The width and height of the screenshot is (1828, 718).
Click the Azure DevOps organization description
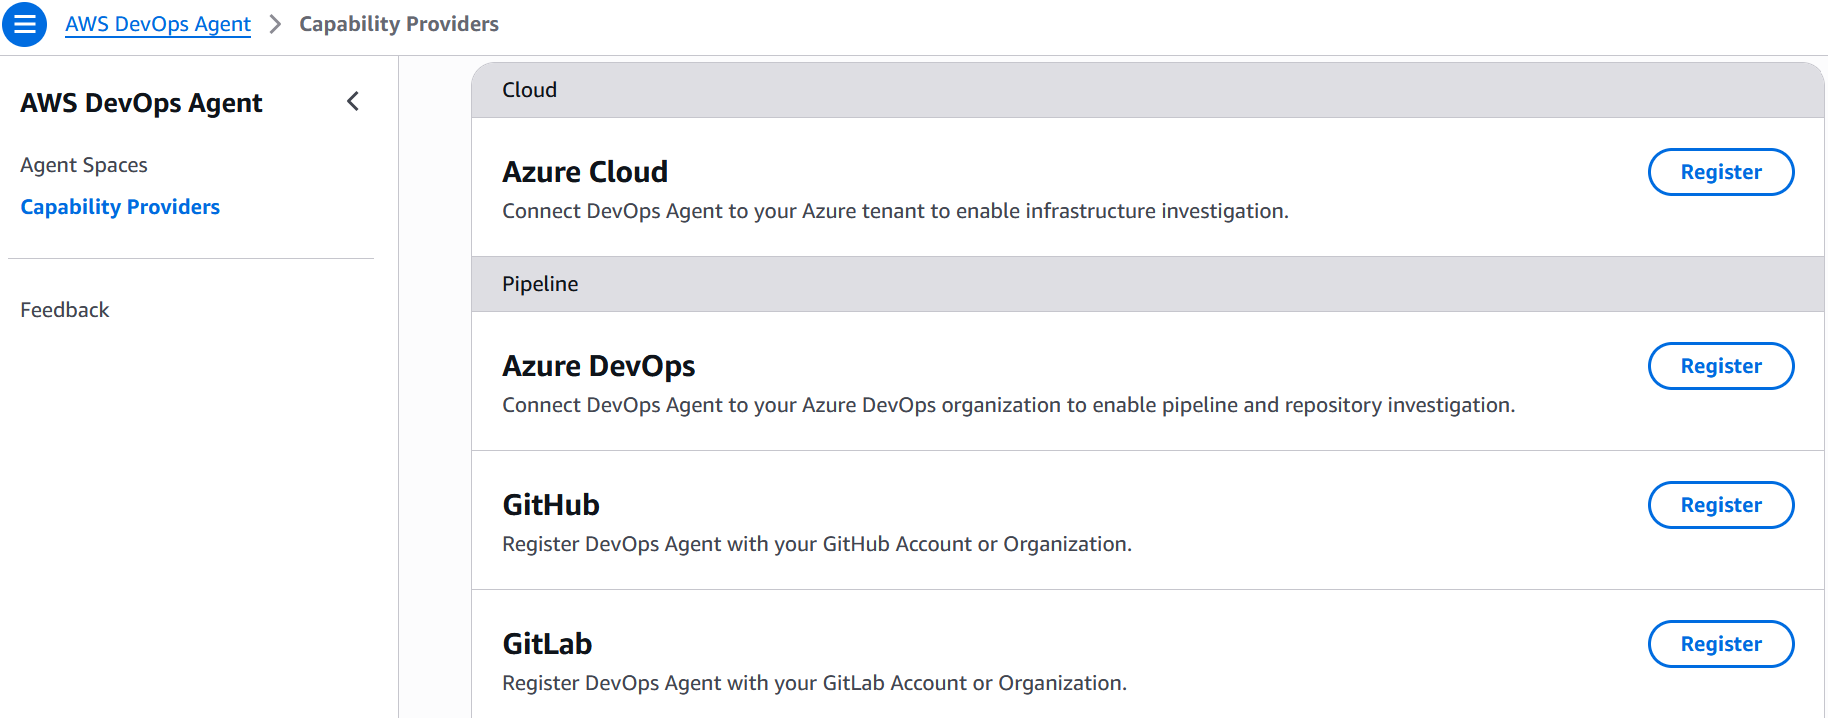(x=1009, y=405)
